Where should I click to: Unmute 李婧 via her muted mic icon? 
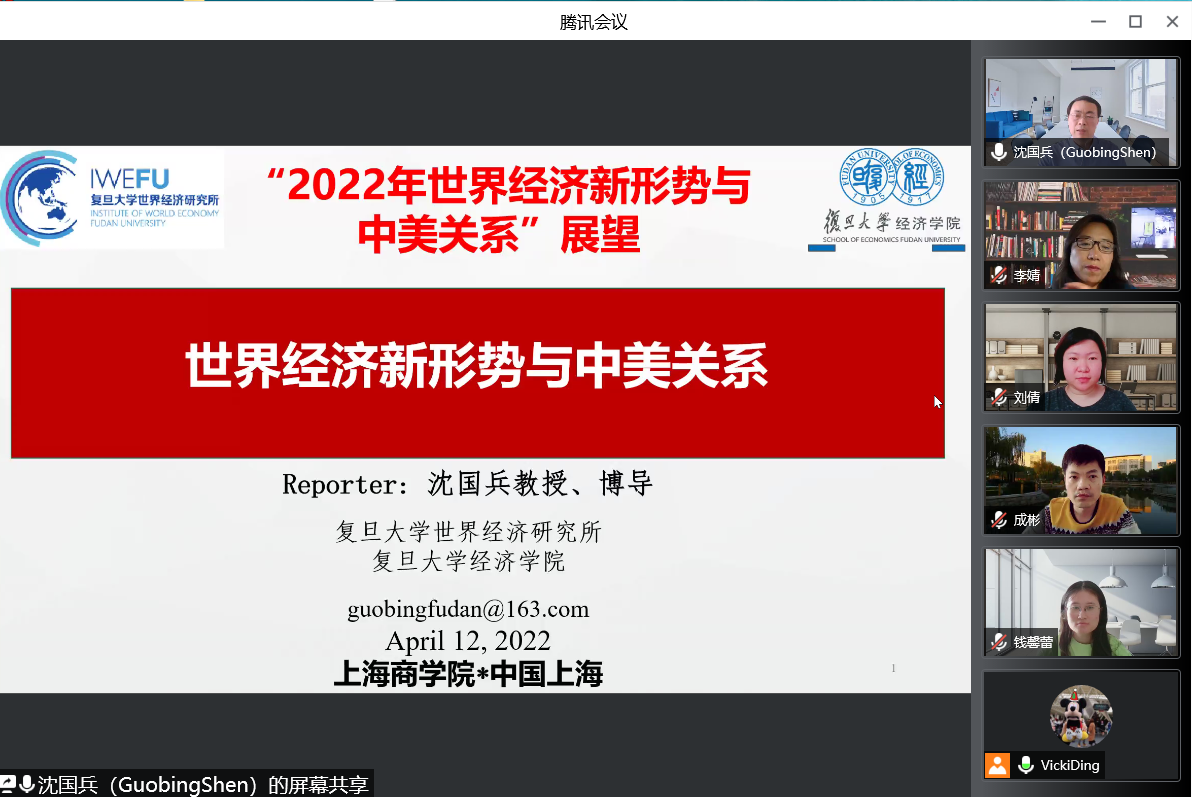coord(997,275)
